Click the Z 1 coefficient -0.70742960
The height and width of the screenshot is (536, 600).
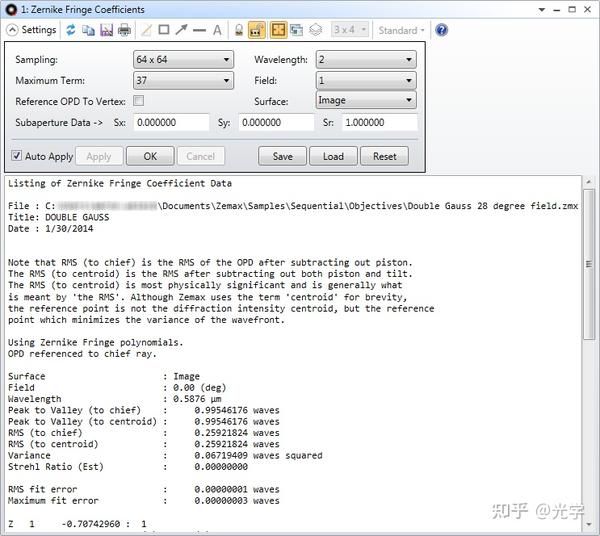tap(91, 524)
